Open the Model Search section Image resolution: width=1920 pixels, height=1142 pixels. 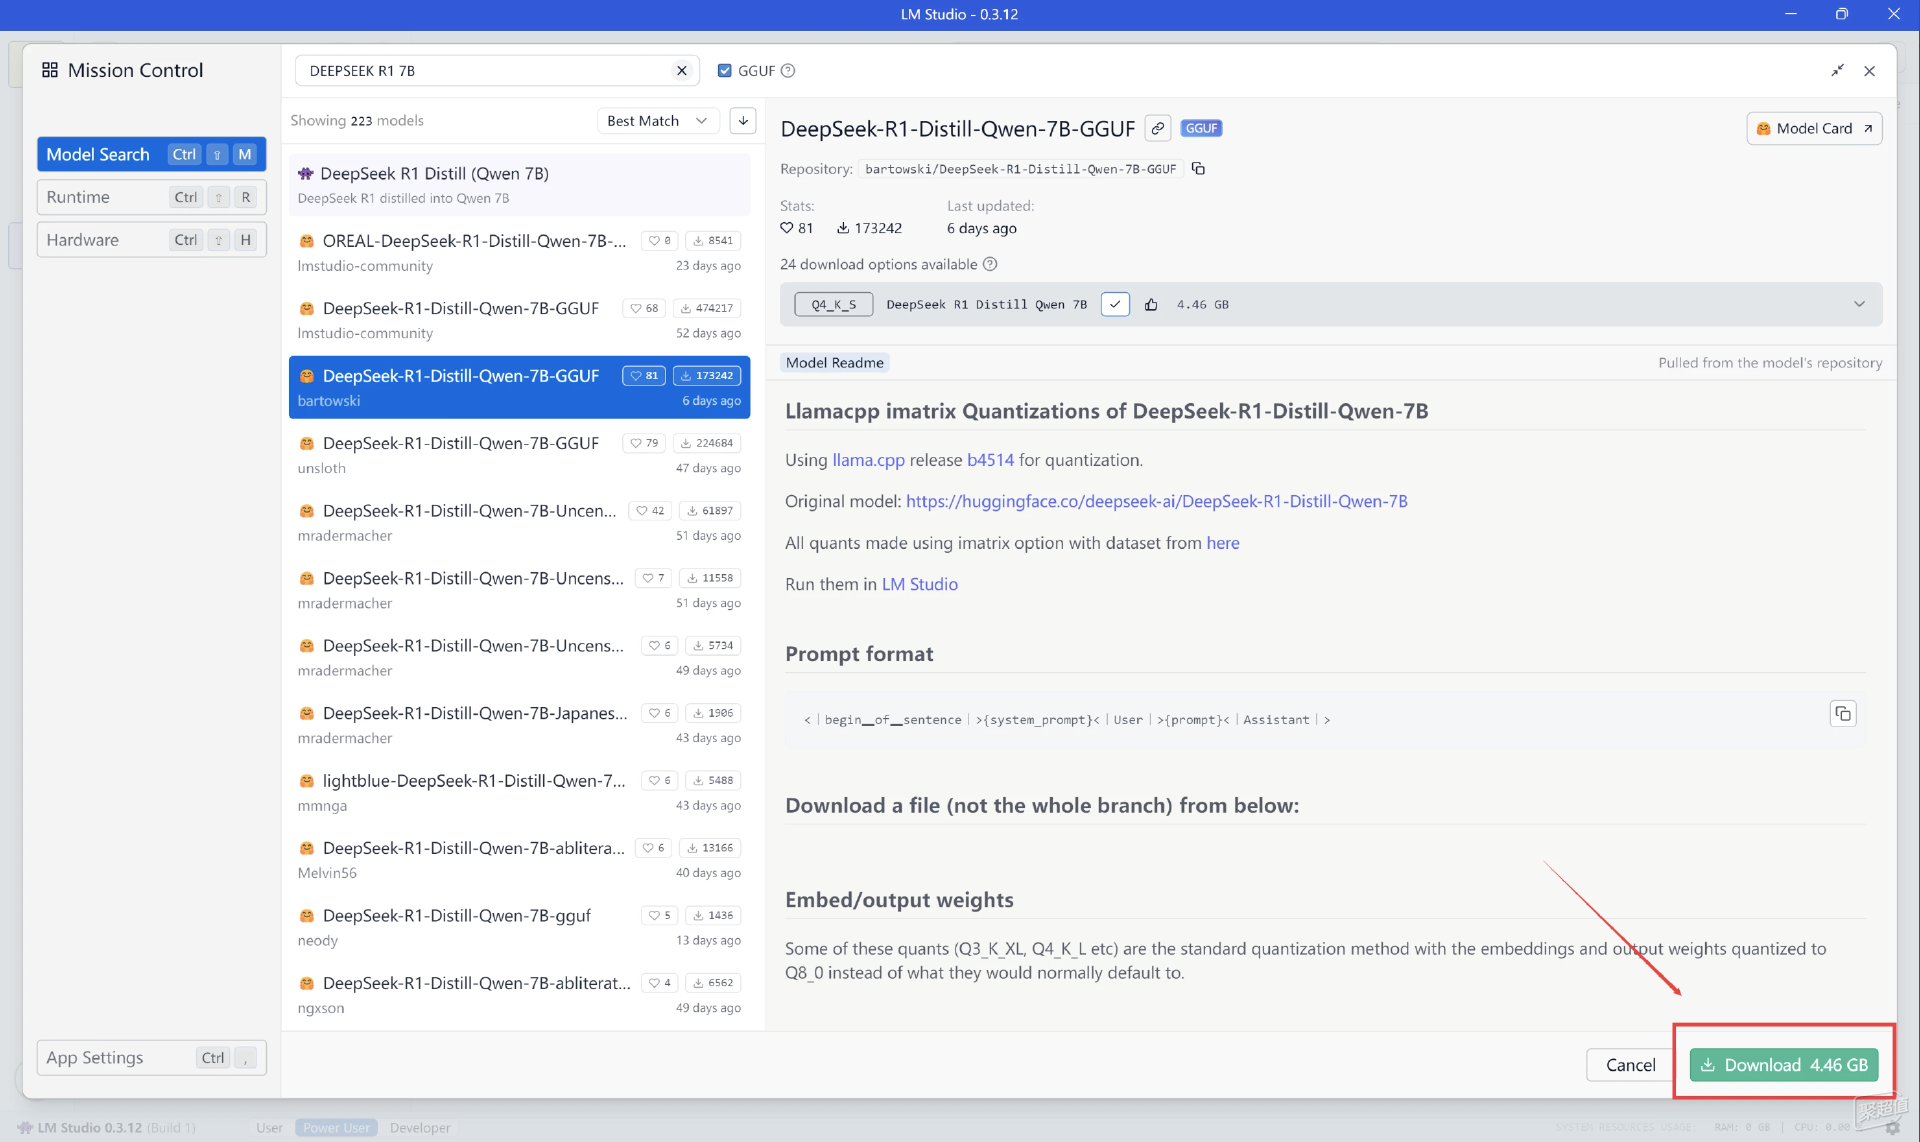click(152, 154)
